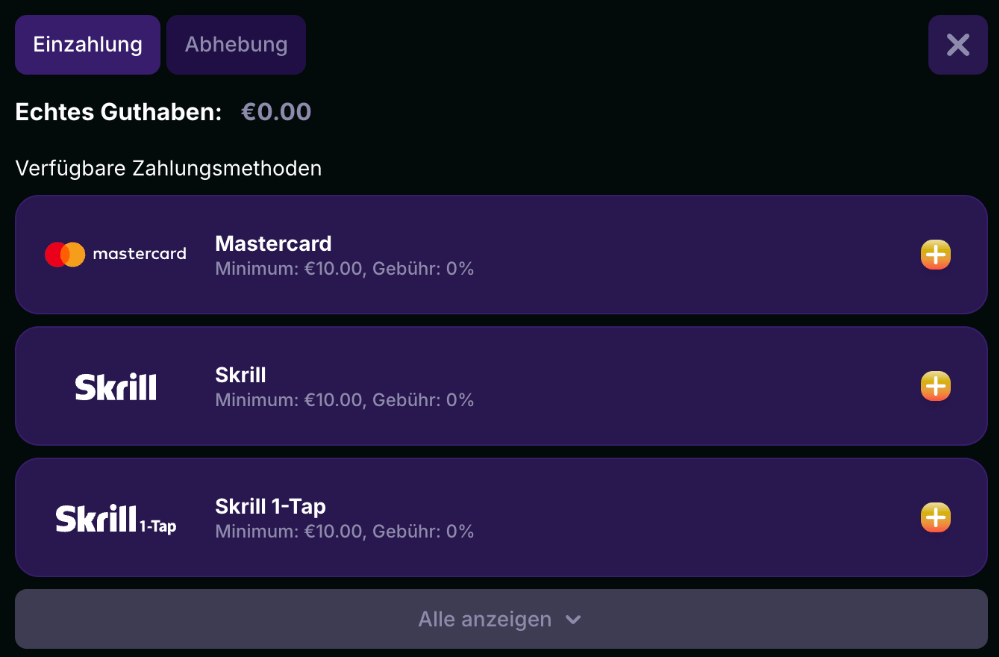Image resolution: width=999 pixels, height=657 pixels.
Task: Click the Skrill minimum fee text
Action: pyautogui.click(x=344, y=400)
